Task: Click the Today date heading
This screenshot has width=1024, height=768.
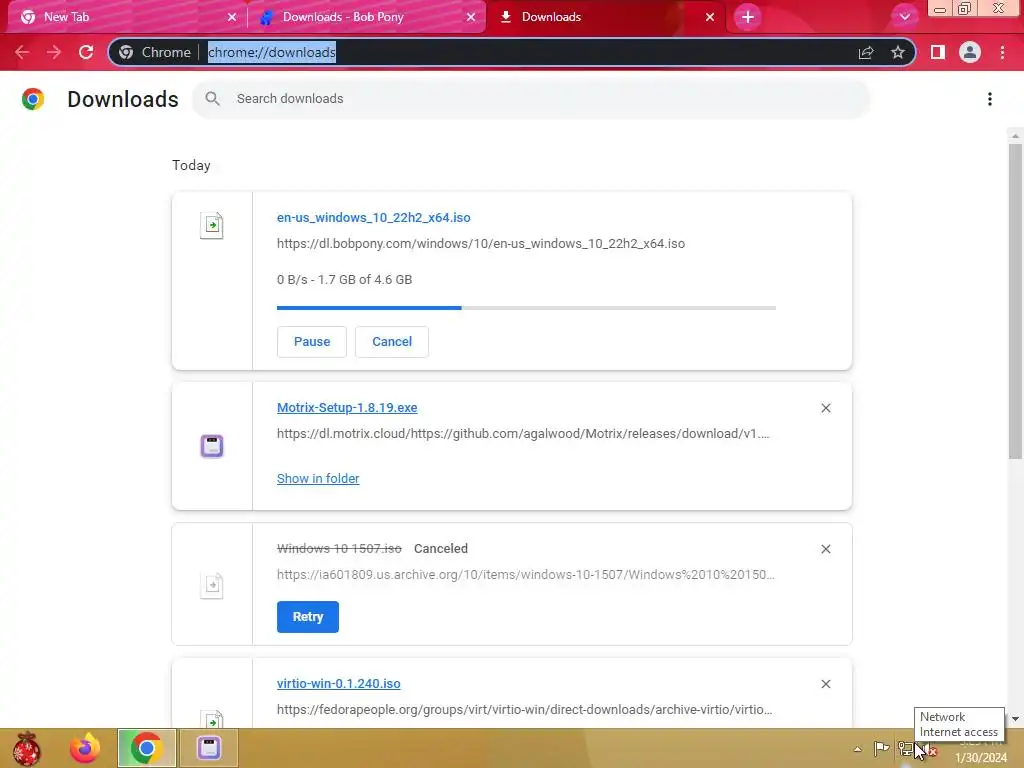Action: coord(191,165)
